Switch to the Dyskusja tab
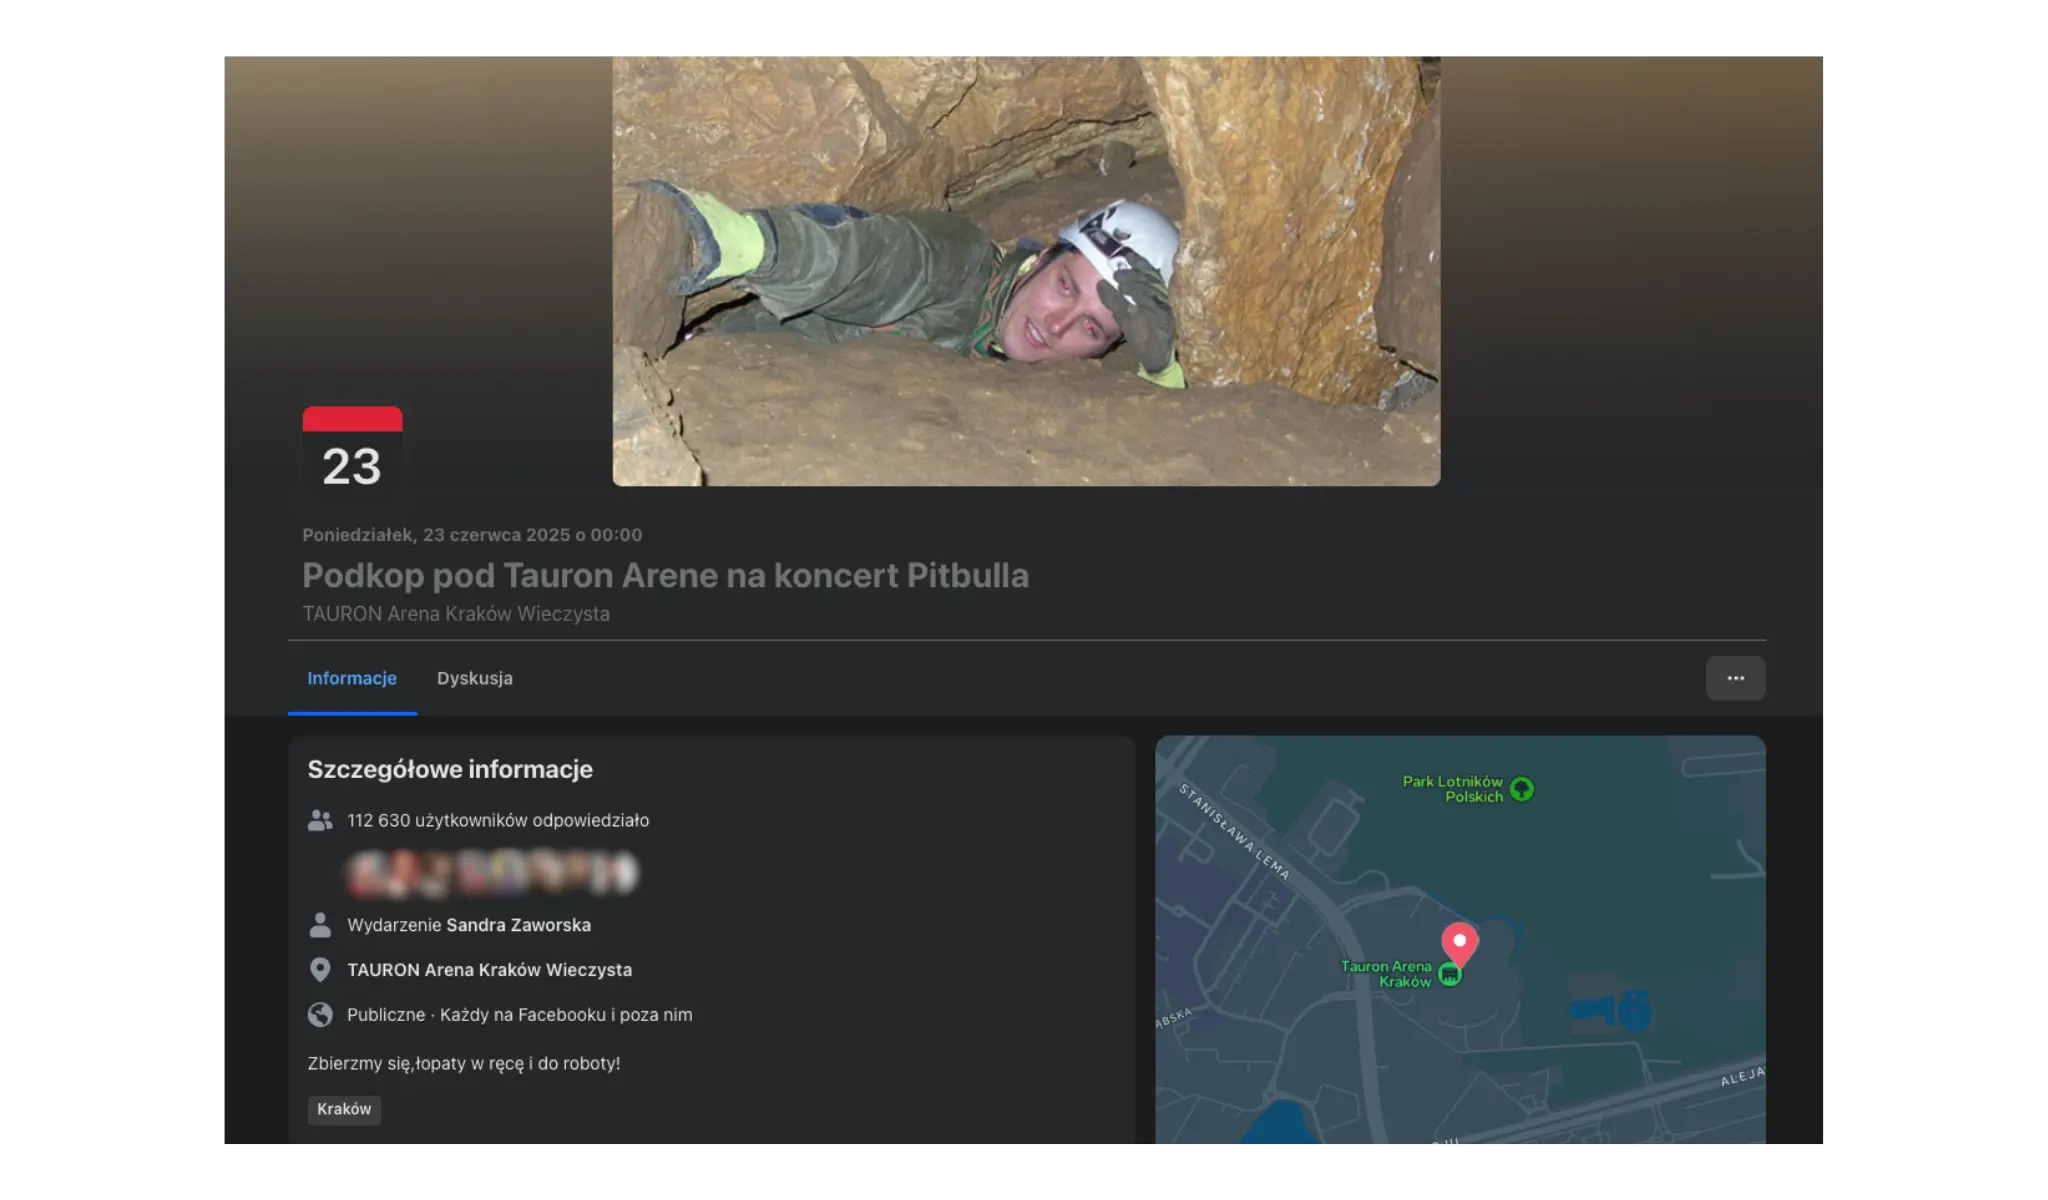The image size is (2048, 1200). click(474, 678)
